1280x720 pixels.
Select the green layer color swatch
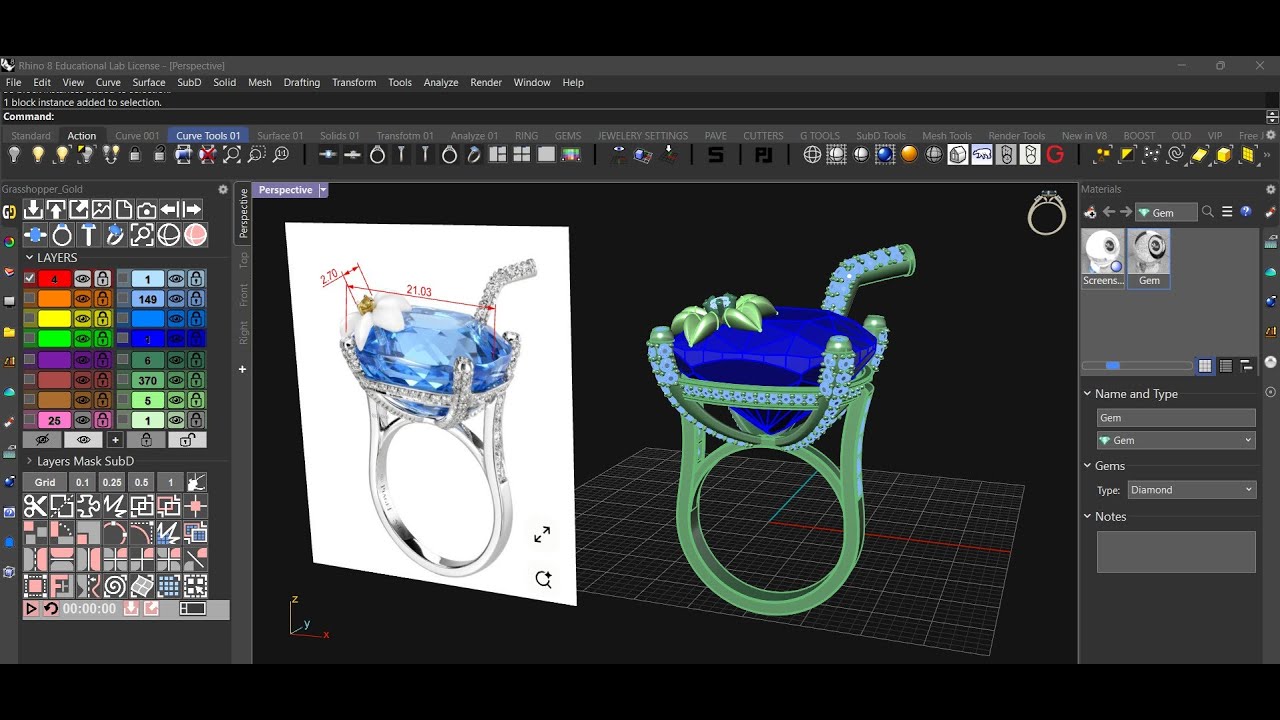[x=54, y=339]
